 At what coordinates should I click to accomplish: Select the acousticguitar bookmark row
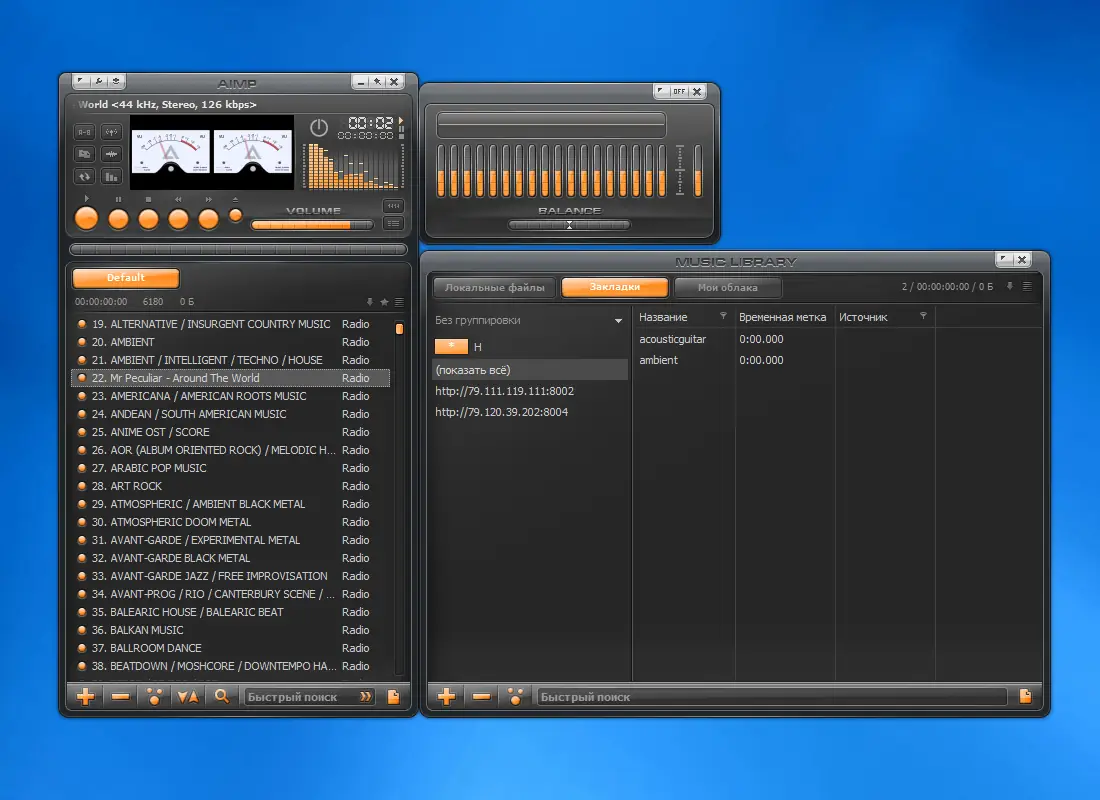pyautogui.click(x=838, y=339)
